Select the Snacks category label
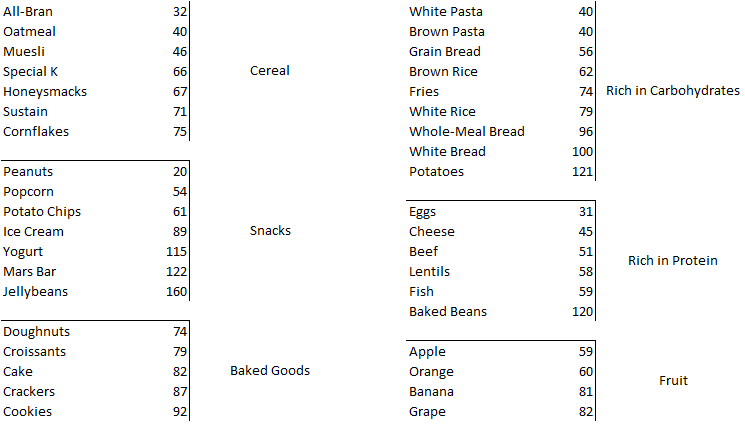745x430 pixels. pos(270,231)
